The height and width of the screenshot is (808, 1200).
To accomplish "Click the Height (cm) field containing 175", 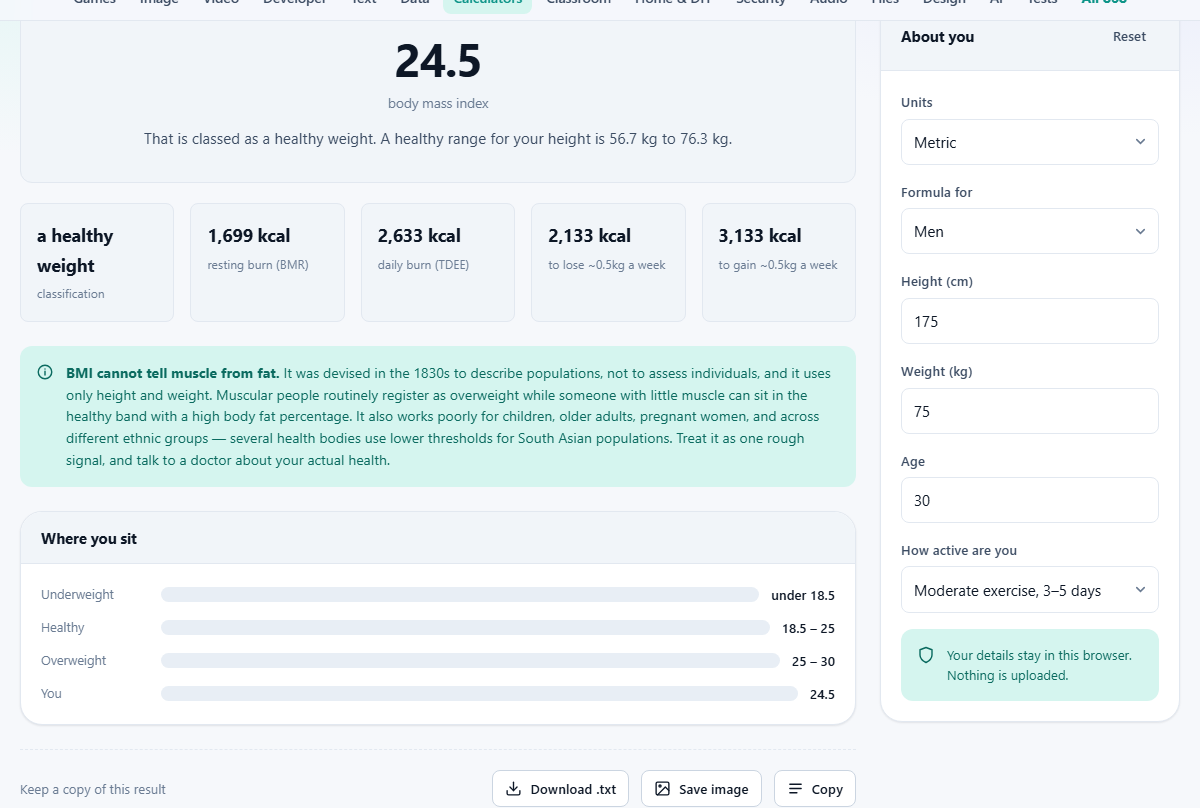I will (1029, 321).
